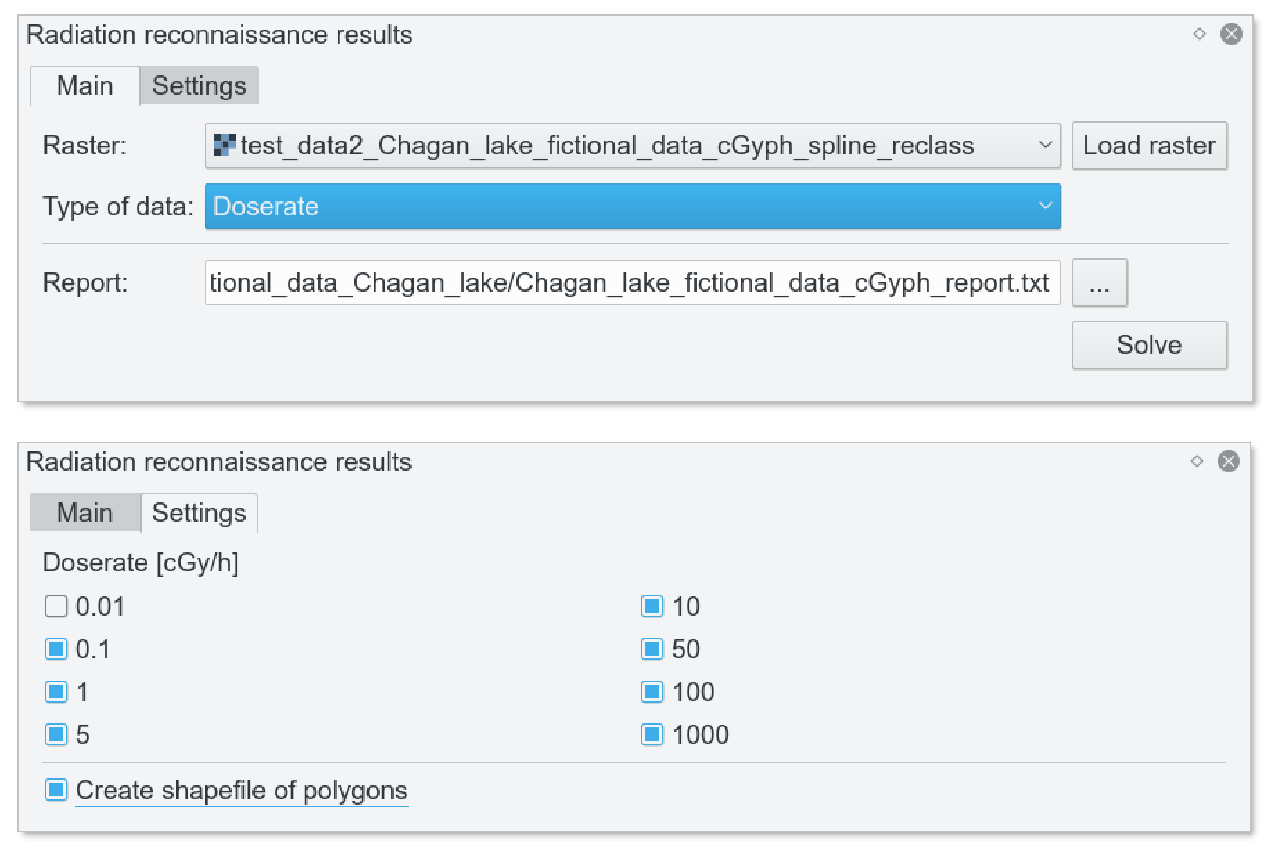Click the raster layer icon in combo box

point(224,146)
